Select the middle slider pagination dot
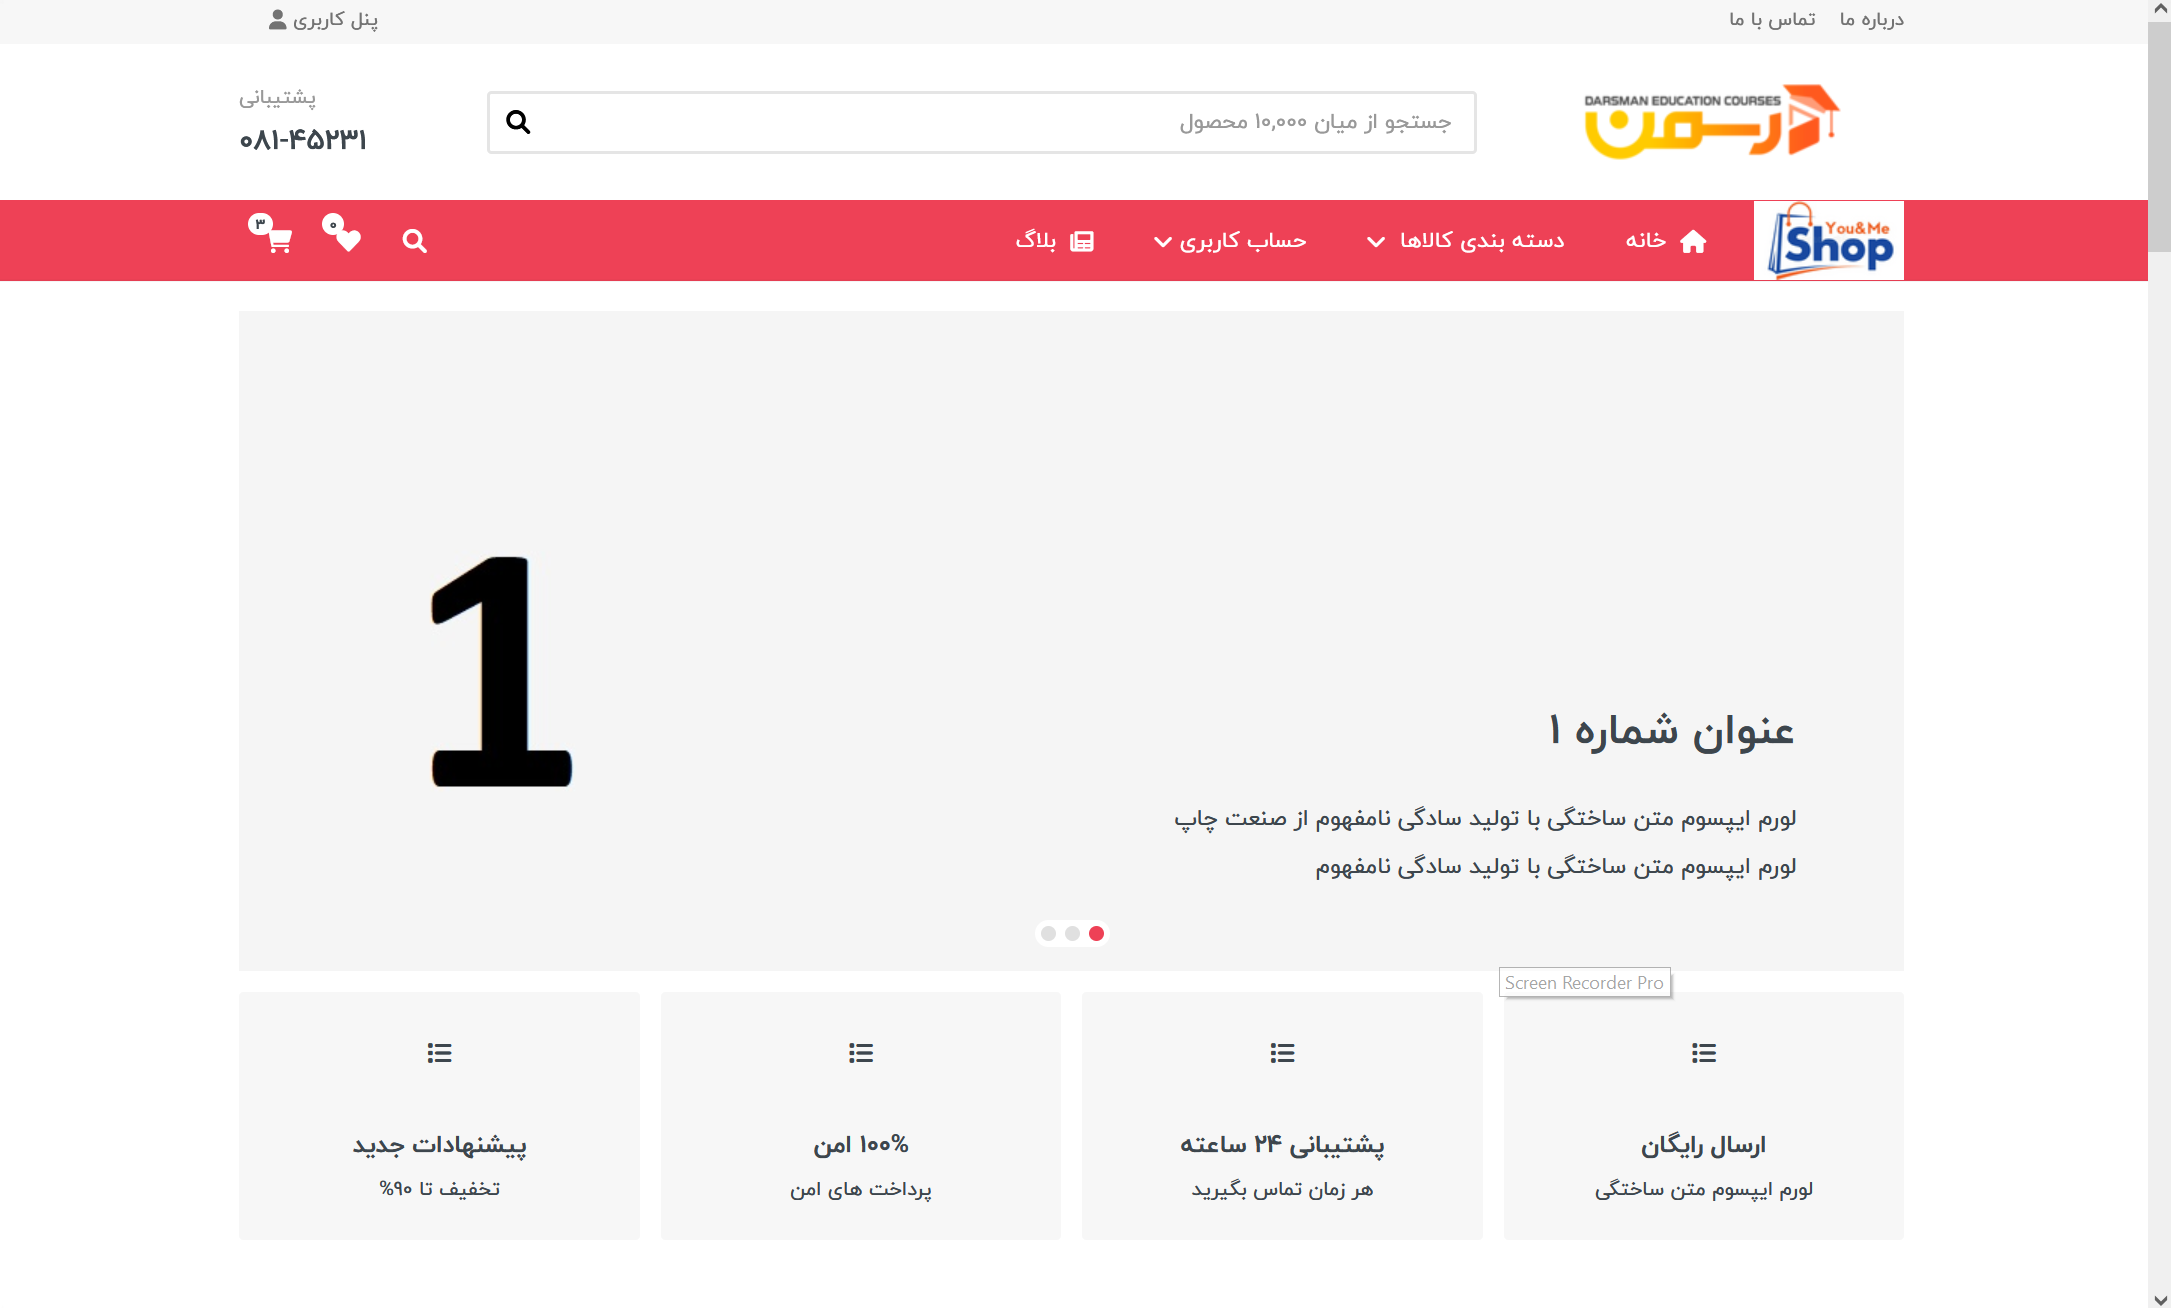The width and height of the screenshot is (2171, 1308). [x=1072, y=933]
